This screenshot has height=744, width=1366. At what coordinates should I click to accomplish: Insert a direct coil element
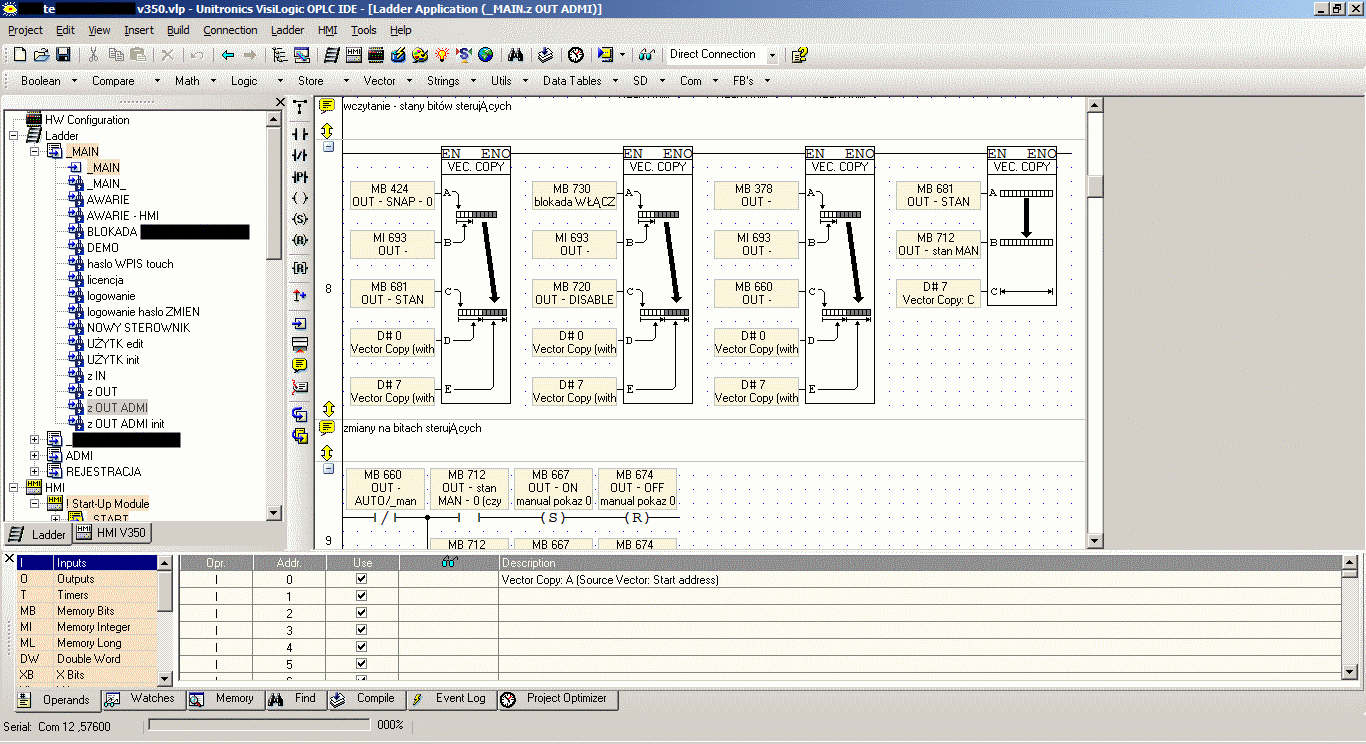299,198
